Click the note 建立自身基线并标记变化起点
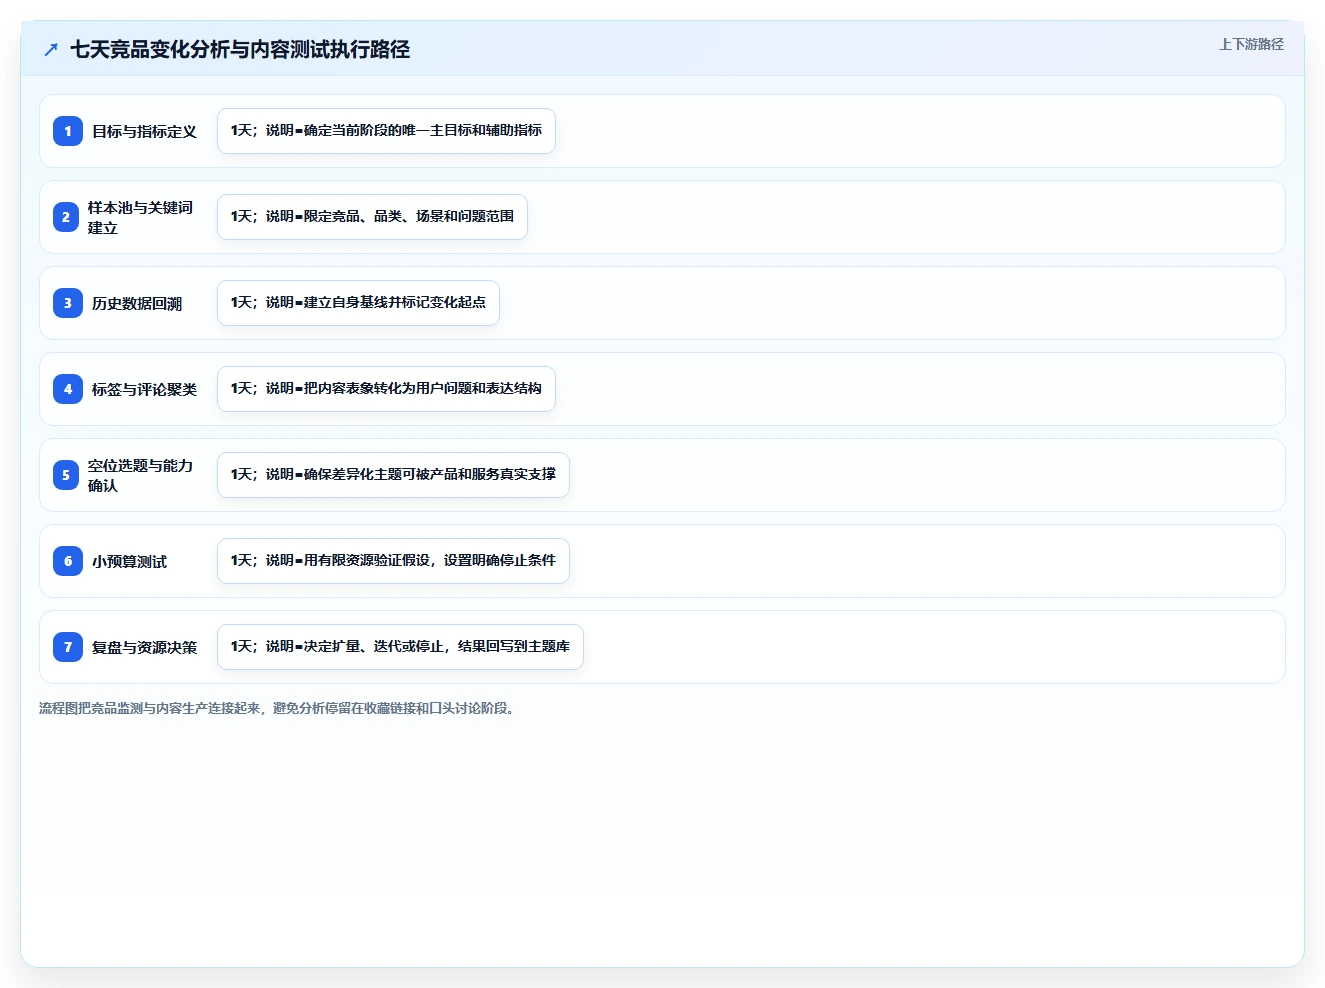Screen dimensions: 1325x988 pos(358,303)
